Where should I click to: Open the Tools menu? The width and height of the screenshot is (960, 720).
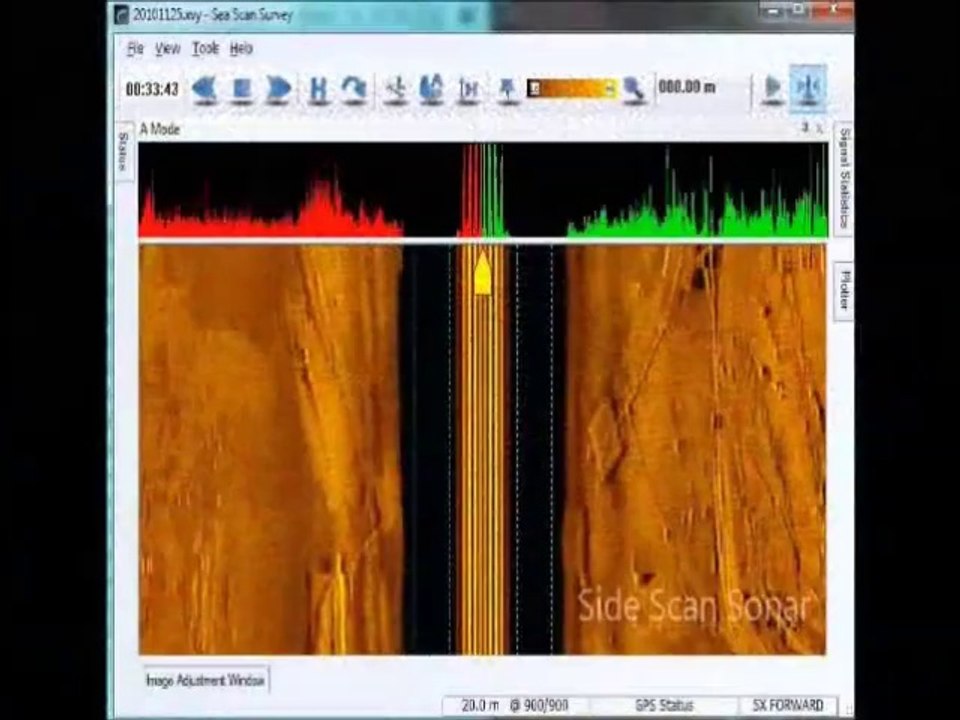tap(205, 49)
